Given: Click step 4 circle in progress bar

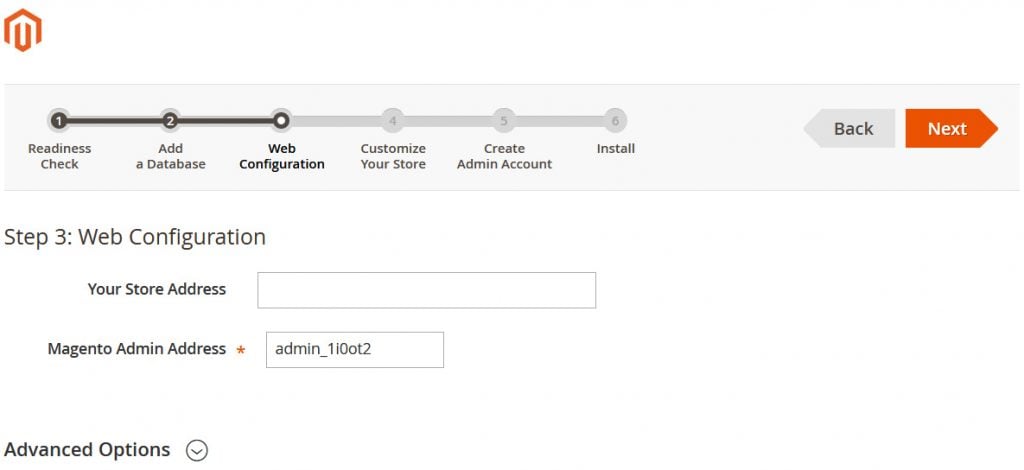Looking at the screenshot, I should click(393, 121).
